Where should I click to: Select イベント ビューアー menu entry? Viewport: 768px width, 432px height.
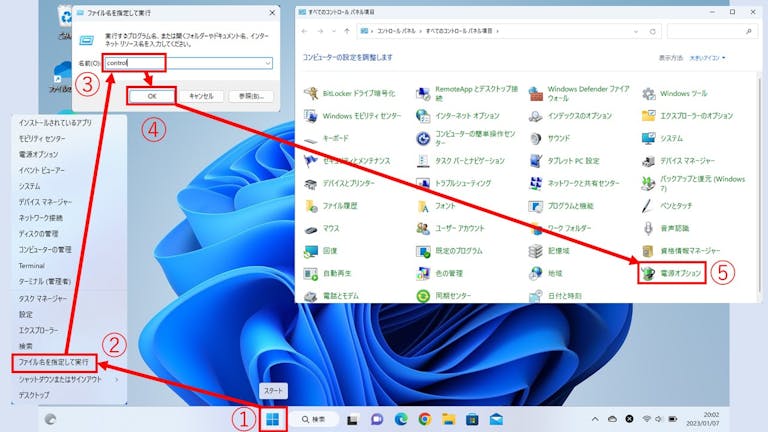41,170
